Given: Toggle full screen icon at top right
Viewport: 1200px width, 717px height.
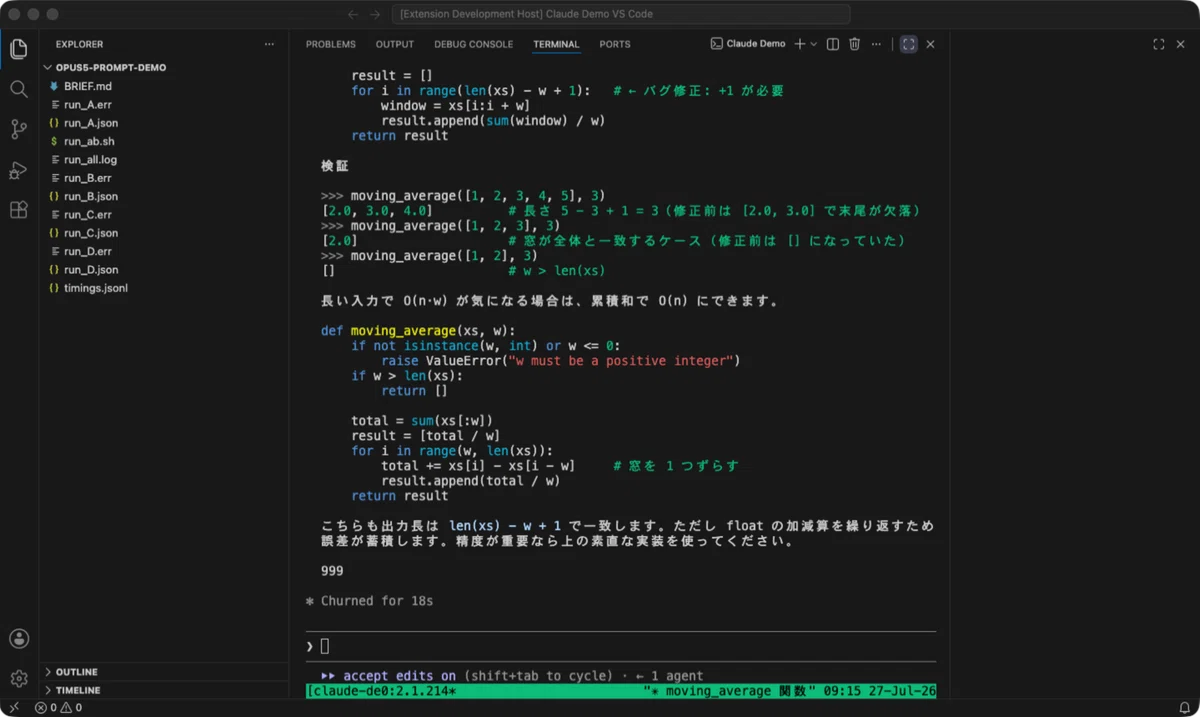Looking at the screenshot, I should click(1158, 44).
